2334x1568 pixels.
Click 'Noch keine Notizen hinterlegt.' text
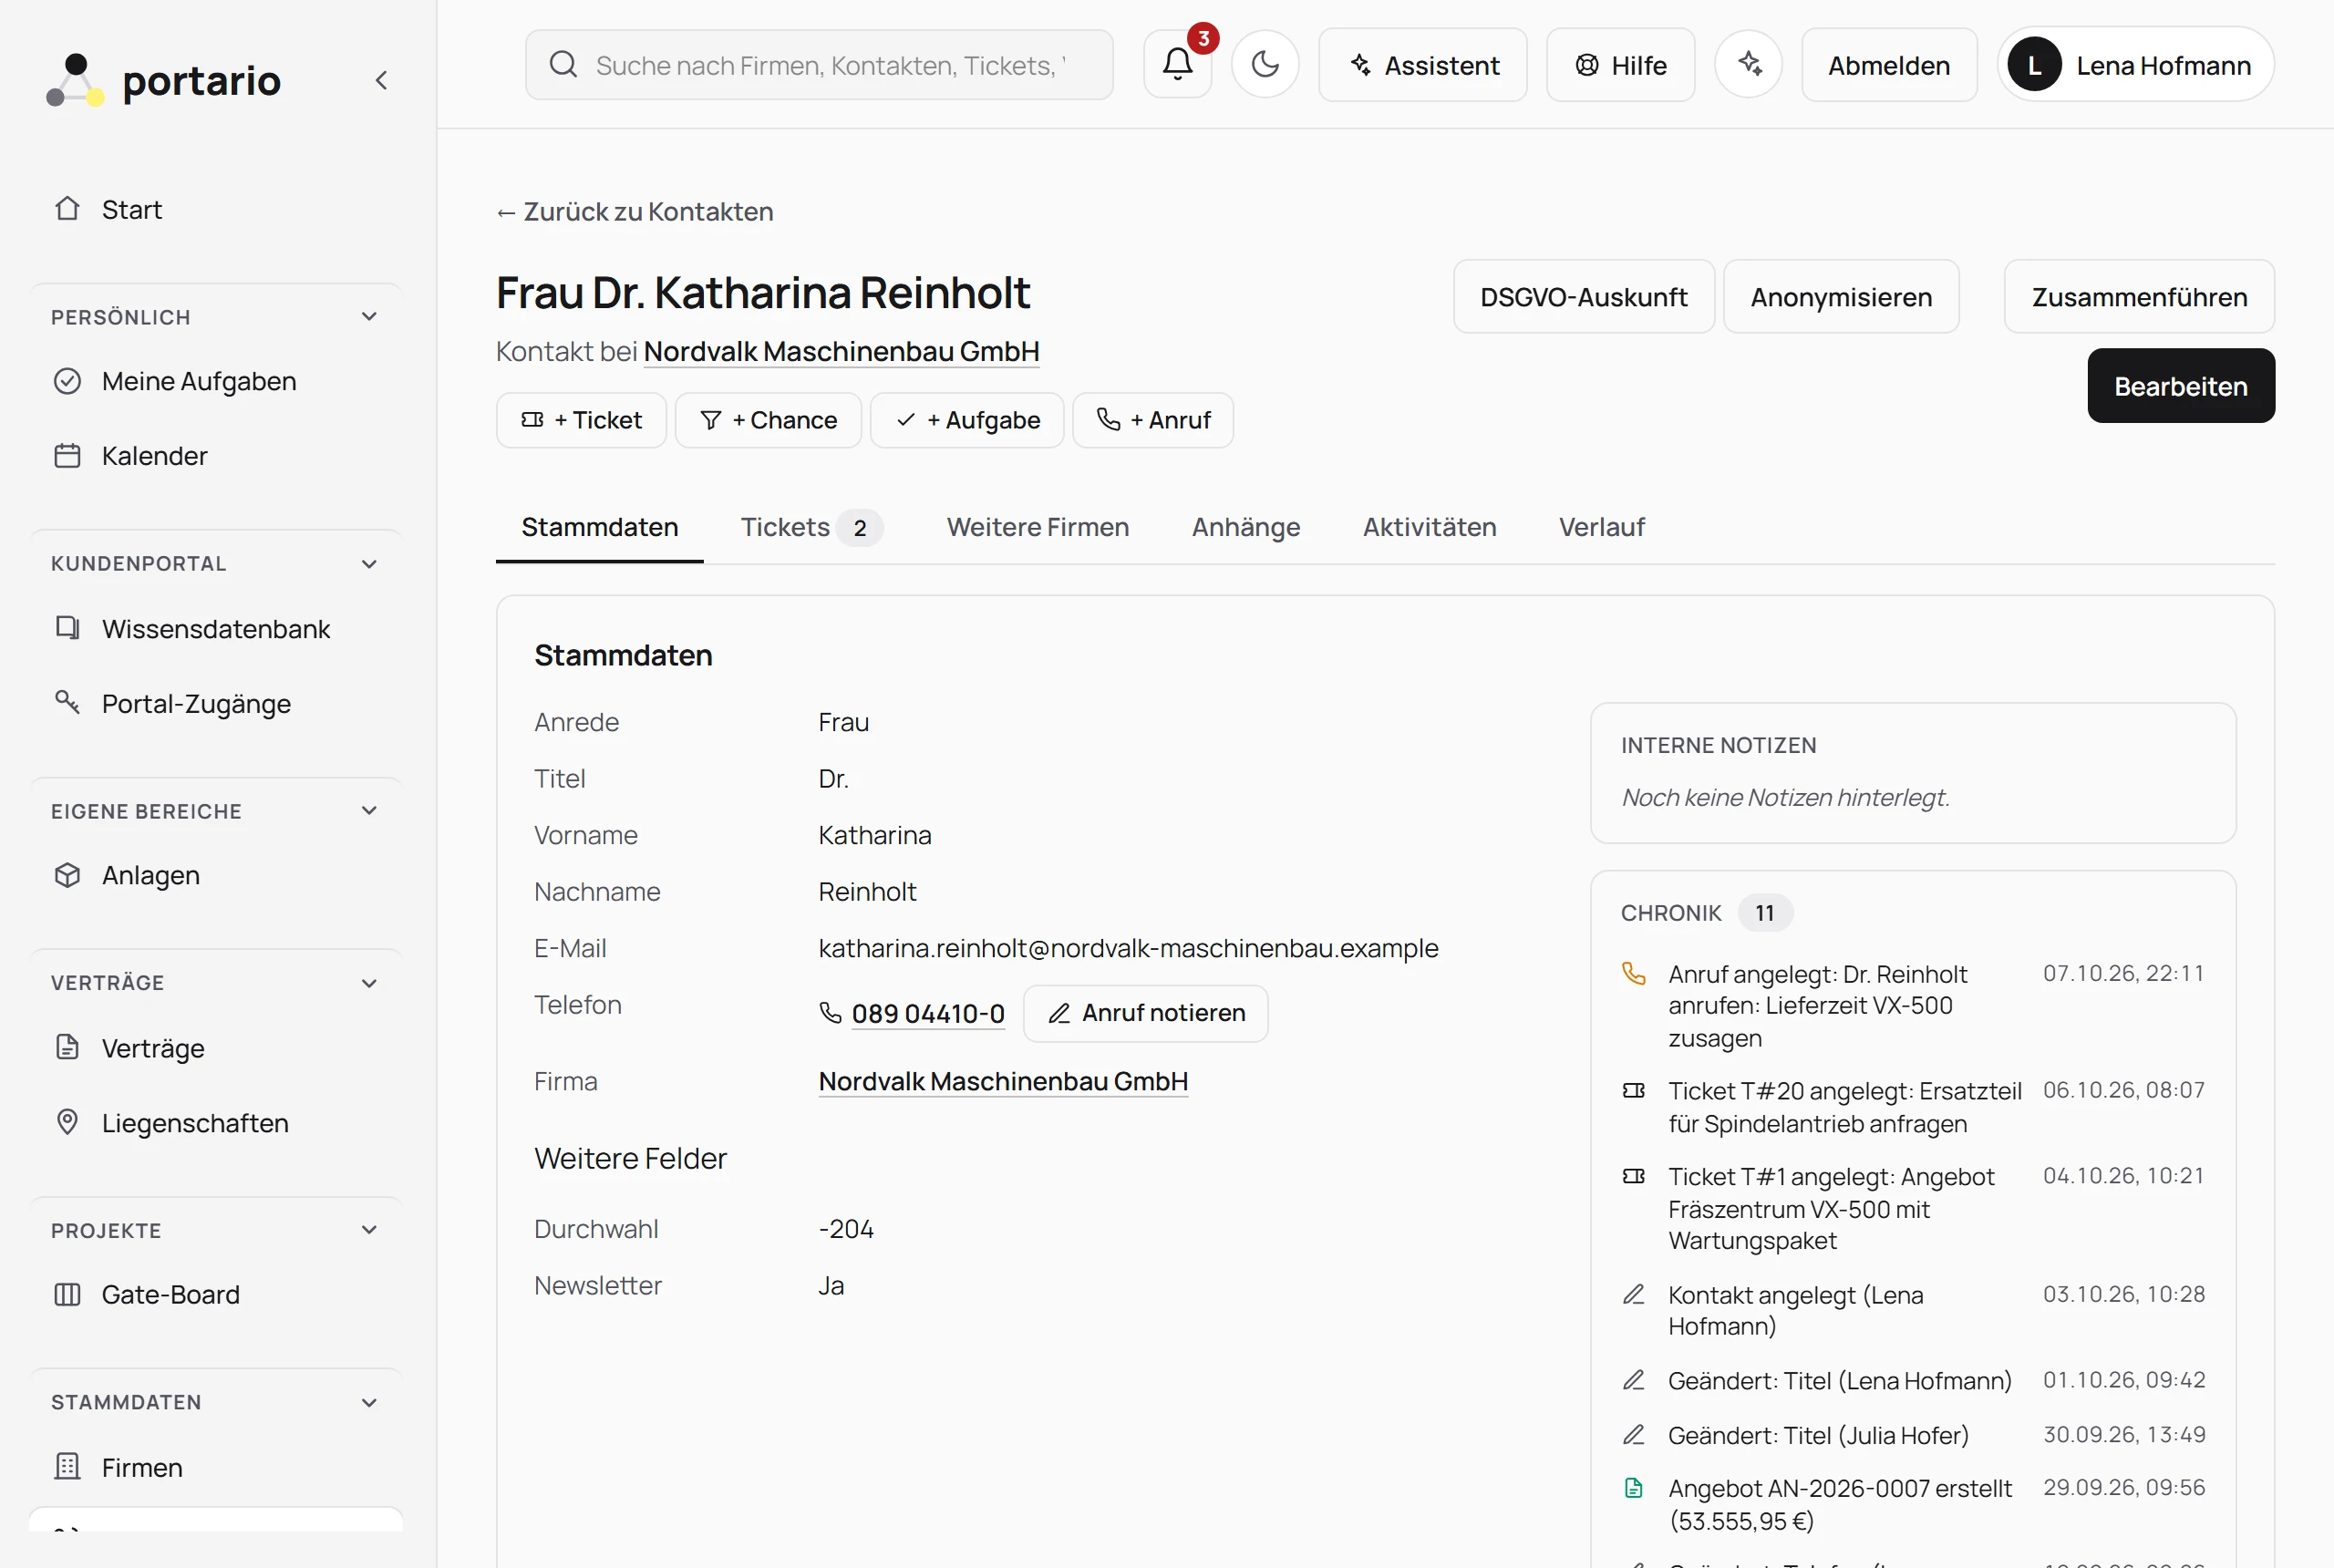pyautogui.click(x=1785, y=797)
